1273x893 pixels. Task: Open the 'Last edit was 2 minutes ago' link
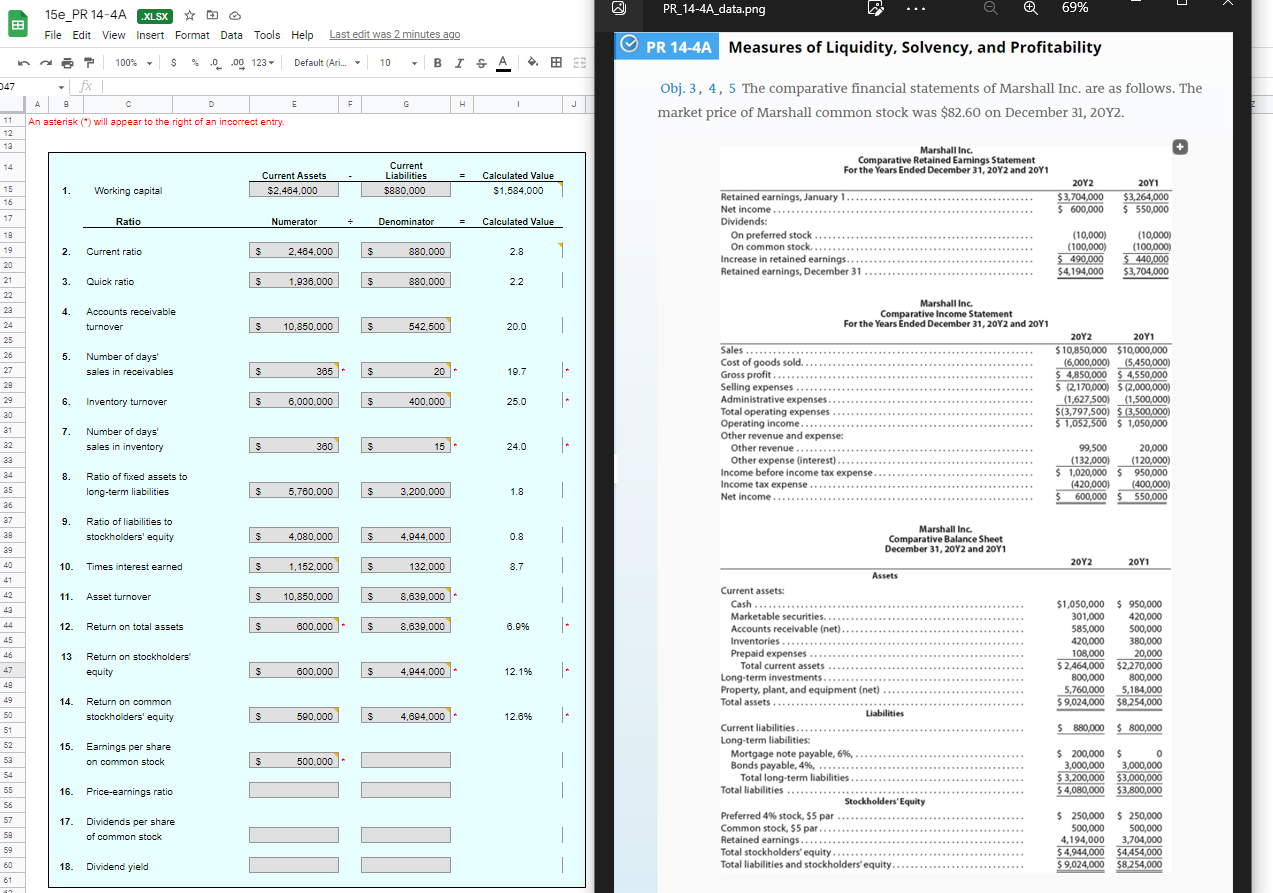tap(394, 35)
